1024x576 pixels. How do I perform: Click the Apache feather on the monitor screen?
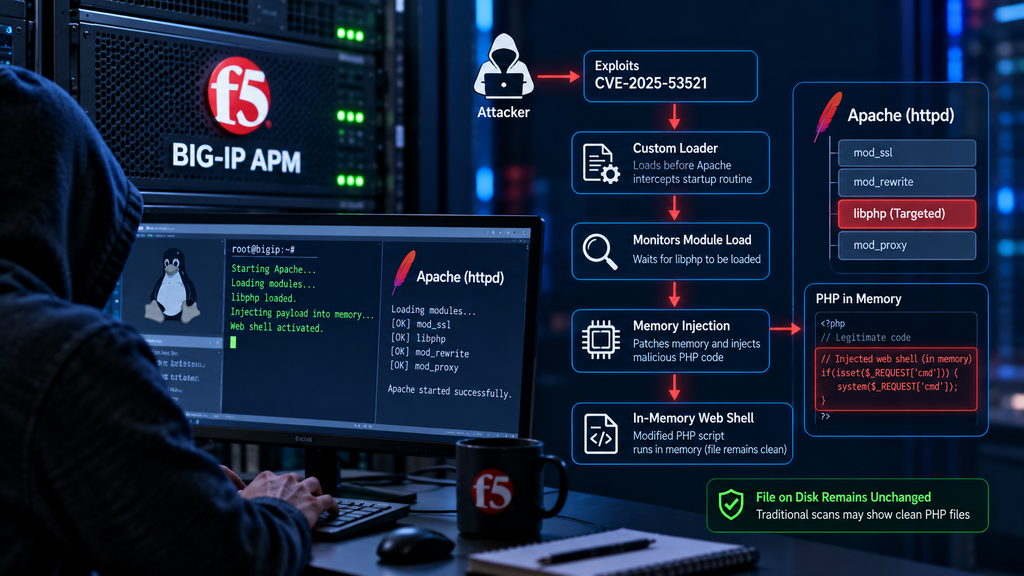[x=403, y=272]
